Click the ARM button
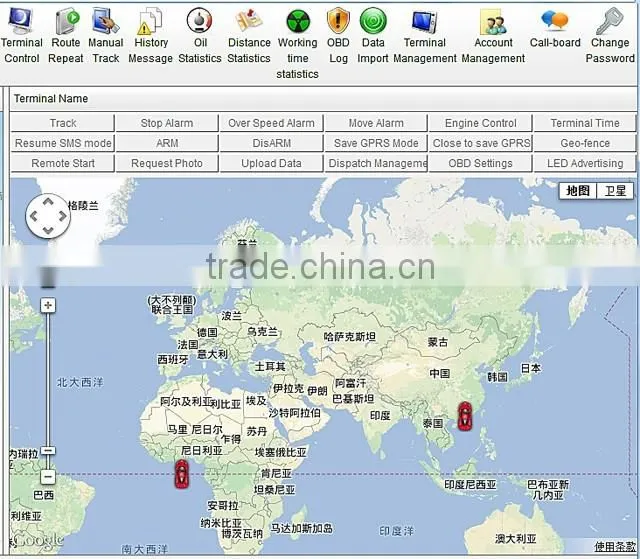 [x=167, y=143]
